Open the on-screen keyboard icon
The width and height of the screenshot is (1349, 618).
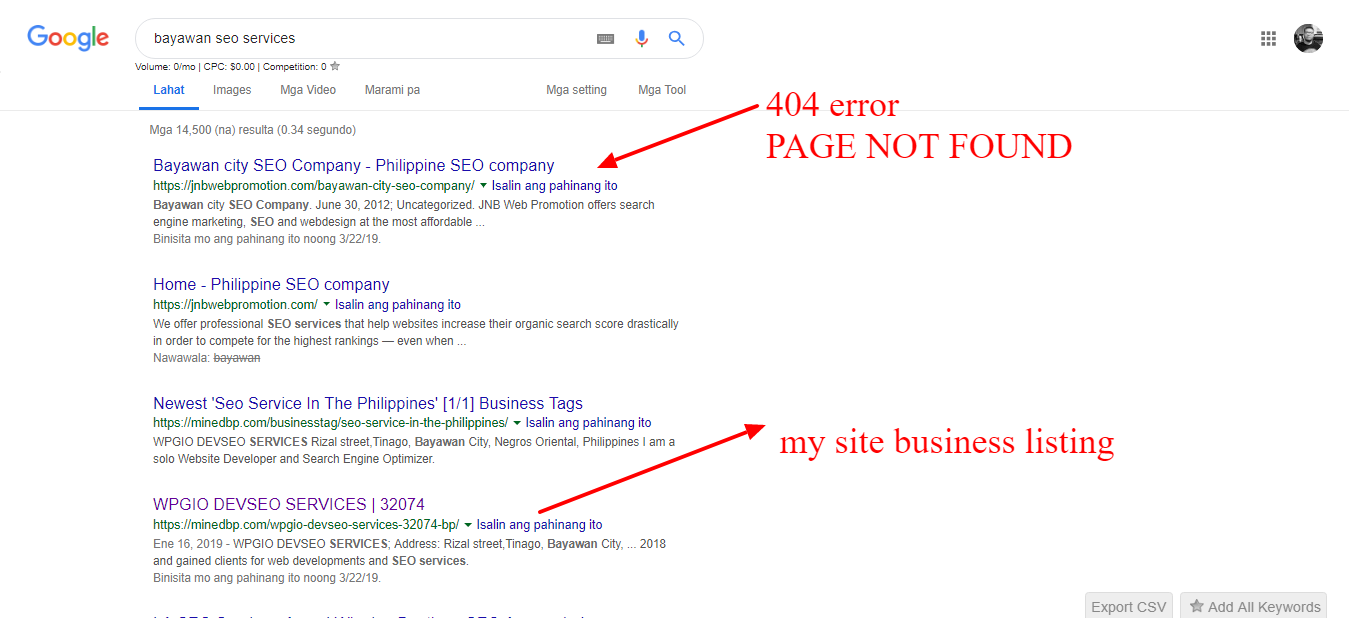tap(606, 39)
